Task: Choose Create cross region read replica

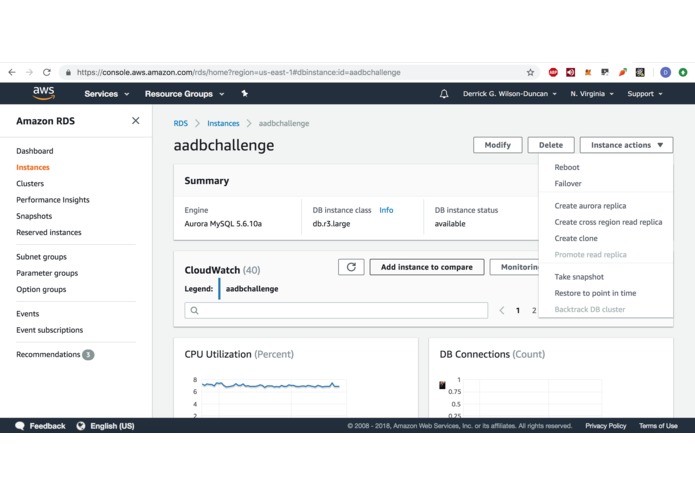Action: pyautogui.click(x=608, y=222)
